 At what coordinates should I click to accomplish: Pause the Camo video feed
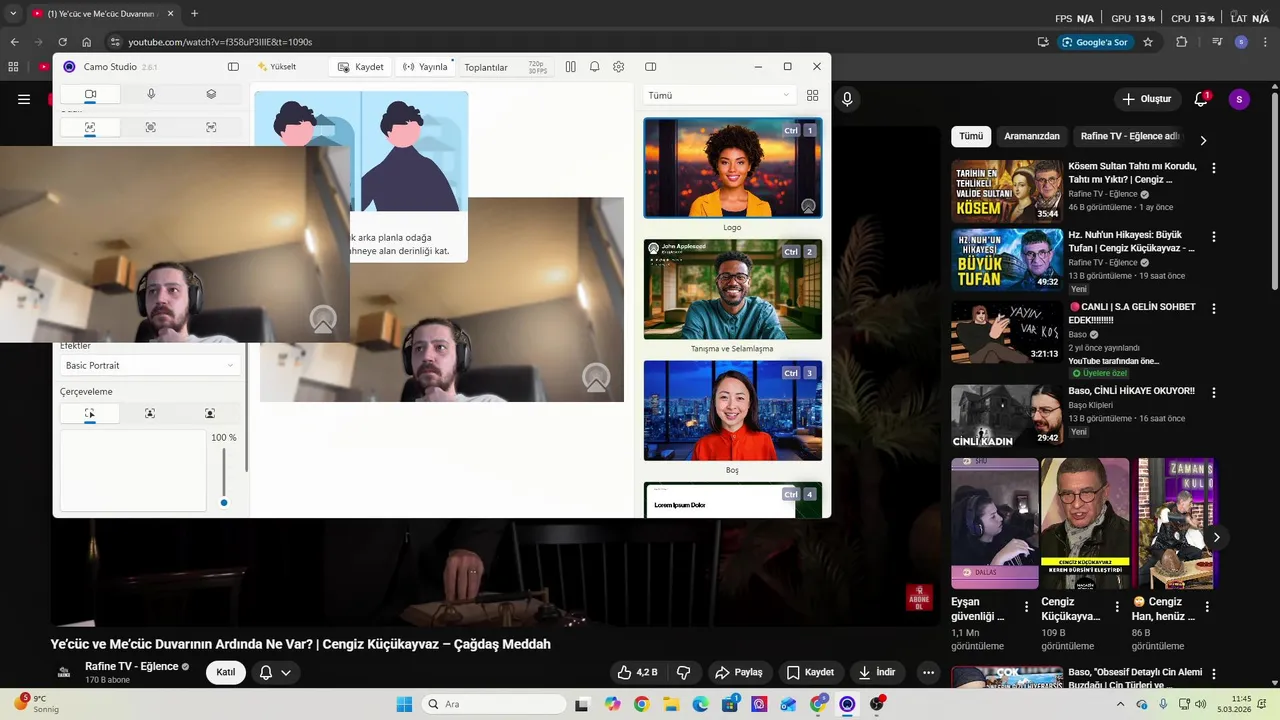(x=570, y=67)
